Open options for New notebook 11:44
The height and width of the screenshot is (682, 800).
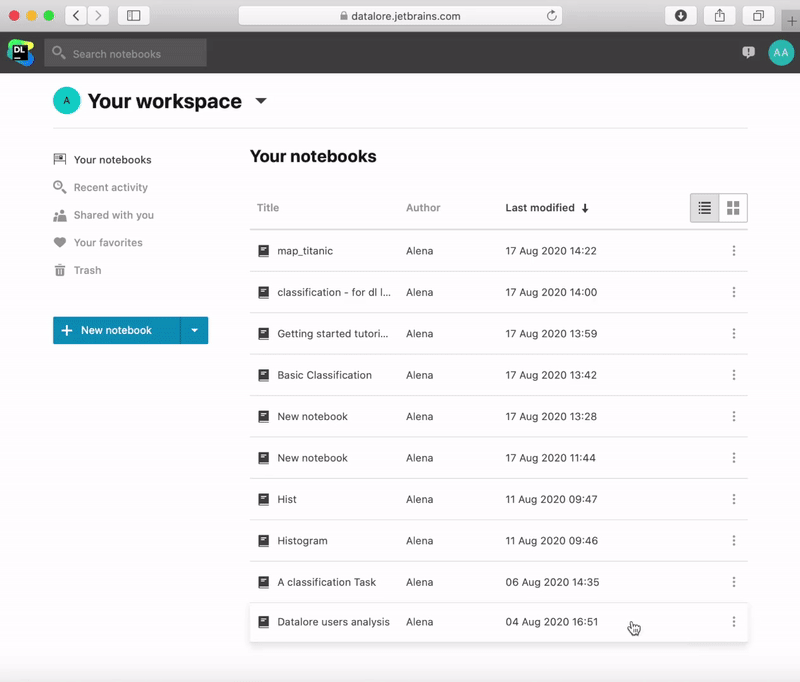point(734,458)
